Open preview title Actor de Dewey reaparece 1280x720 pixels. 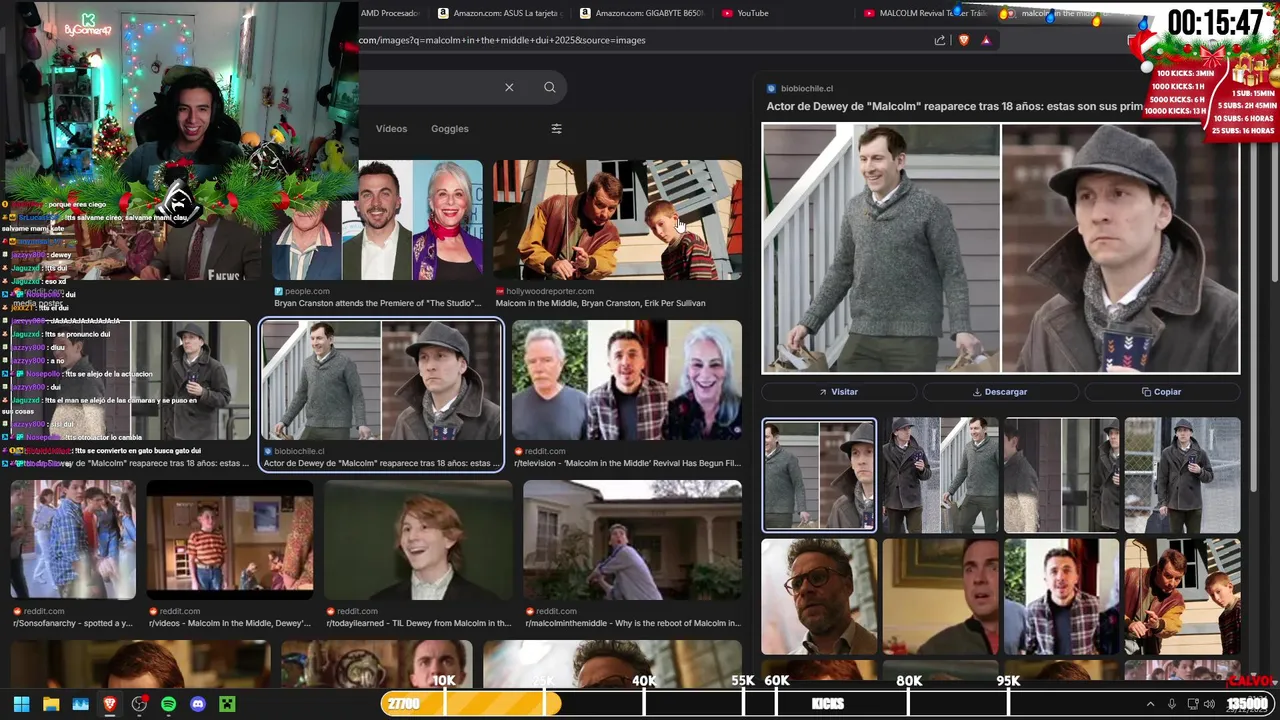pyautogui.click(x=954, y=106)
